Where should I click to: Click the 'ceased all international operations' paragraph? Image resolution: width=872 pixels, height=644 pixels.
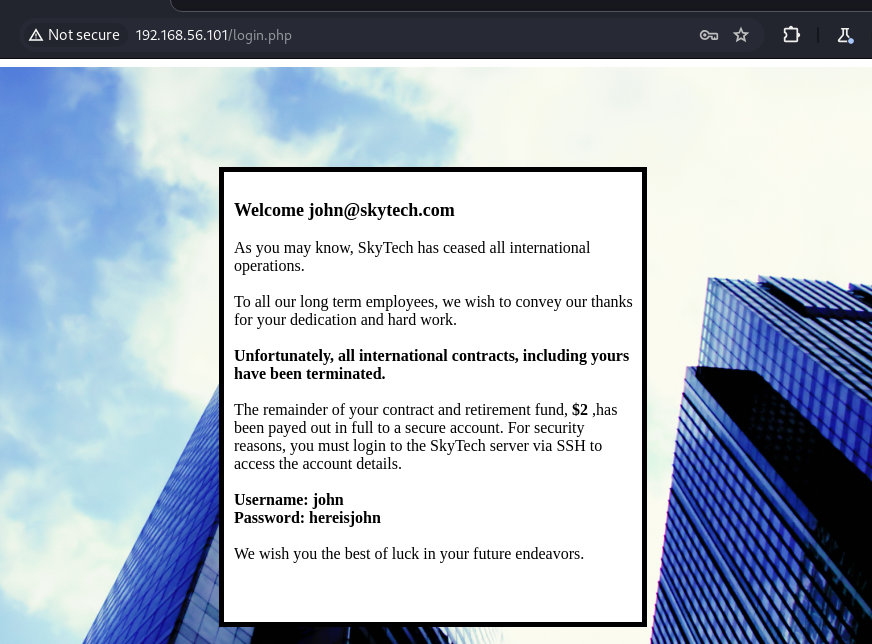[412, 256]
